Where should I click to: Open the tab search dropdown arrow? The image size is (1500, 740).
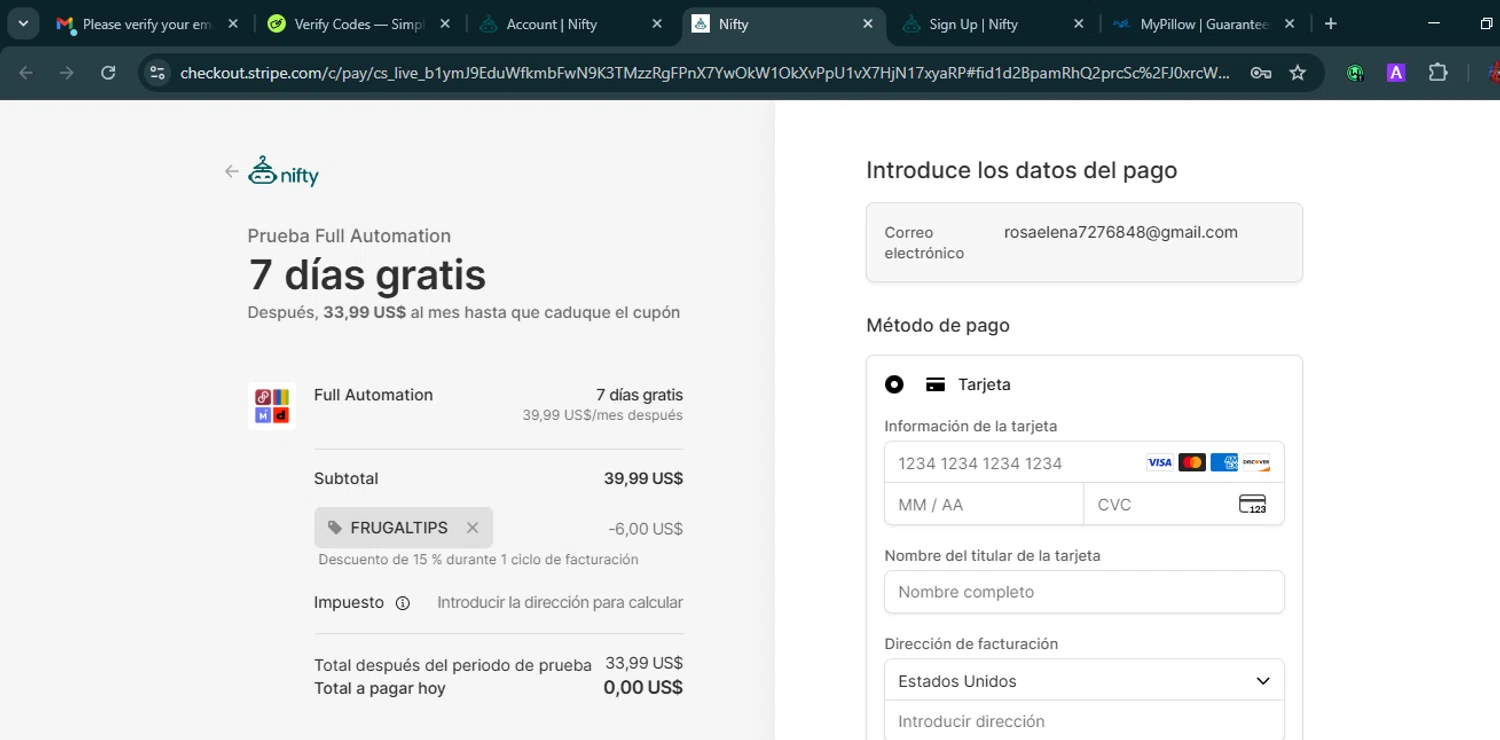(22, 24)
